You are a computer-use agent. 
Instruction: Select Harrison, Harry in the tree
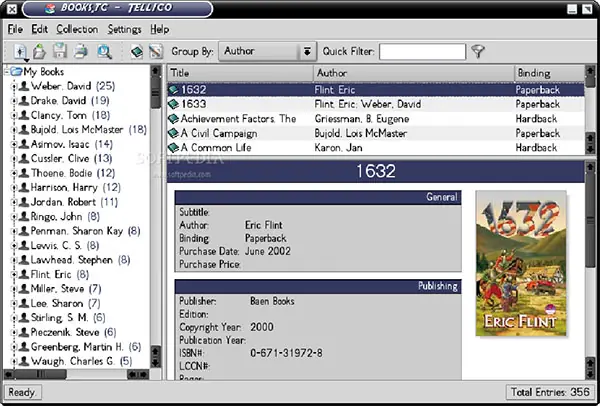tap(75, 188)
